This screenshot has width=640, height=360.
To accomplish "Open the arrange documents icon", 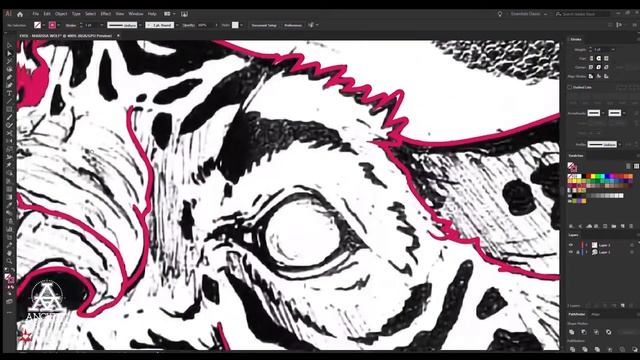I will (169, 14).
